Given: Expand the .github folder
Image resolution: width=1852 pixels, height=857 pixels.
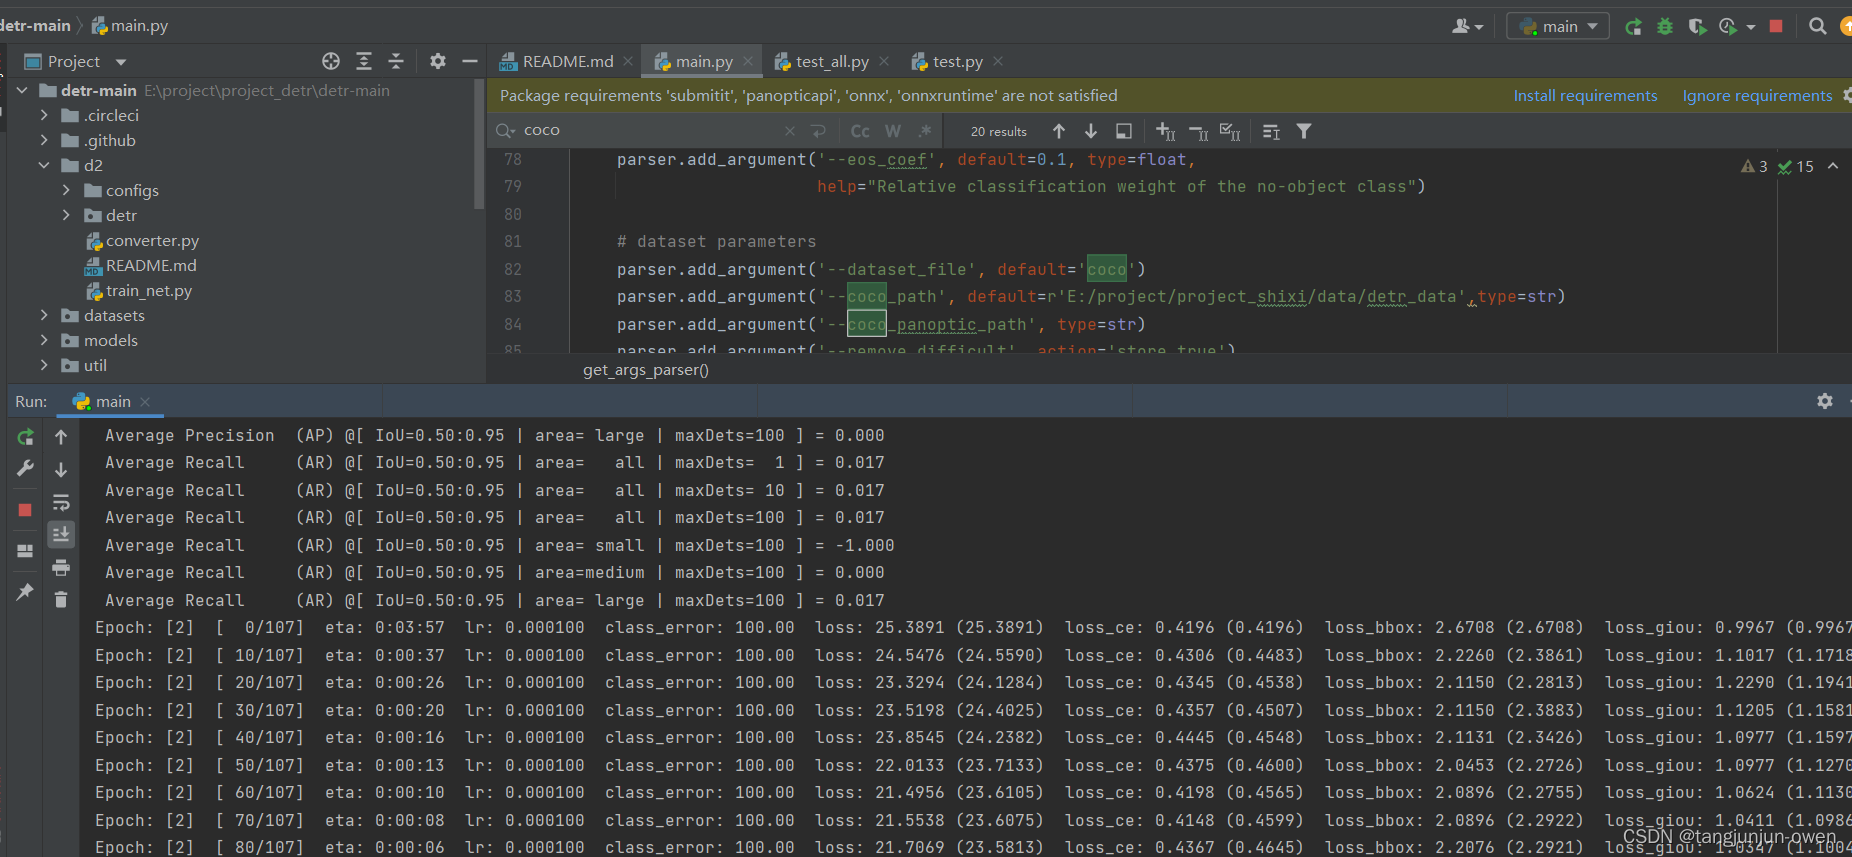Looking at the screenshot, I should 44,141.
